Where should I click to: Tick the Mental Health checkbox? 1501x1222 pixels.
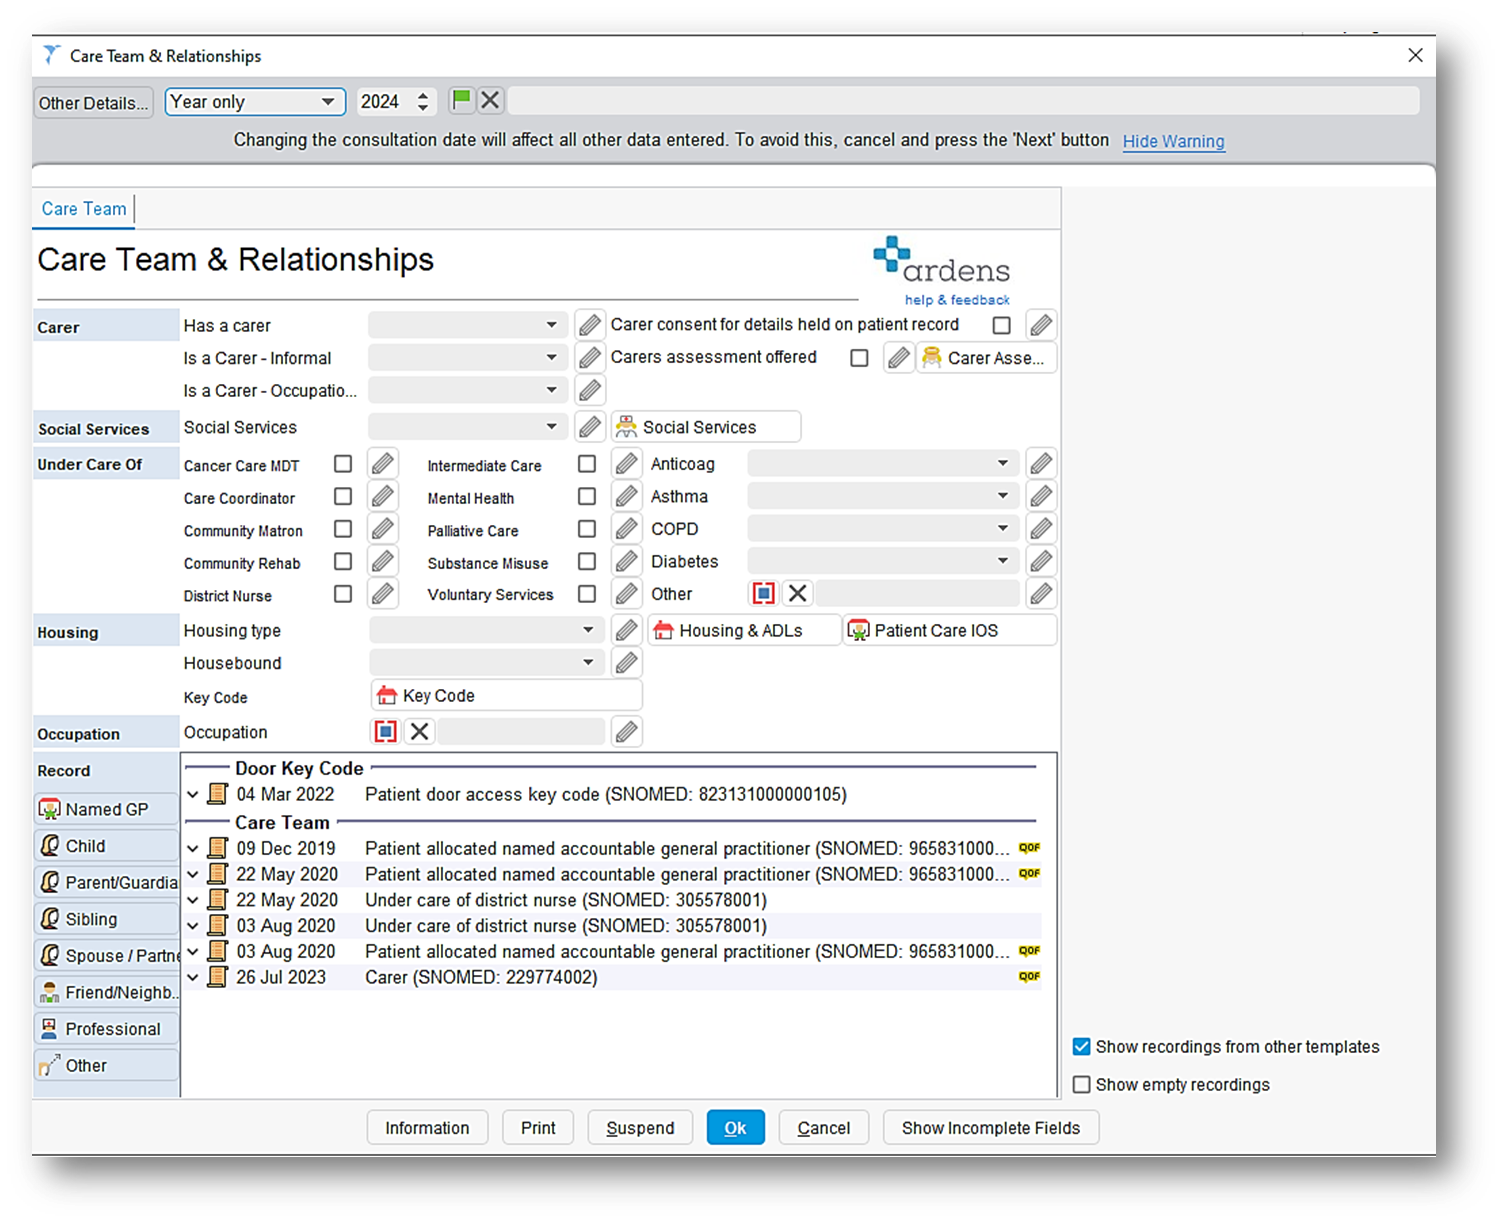[x=587, y=497]
